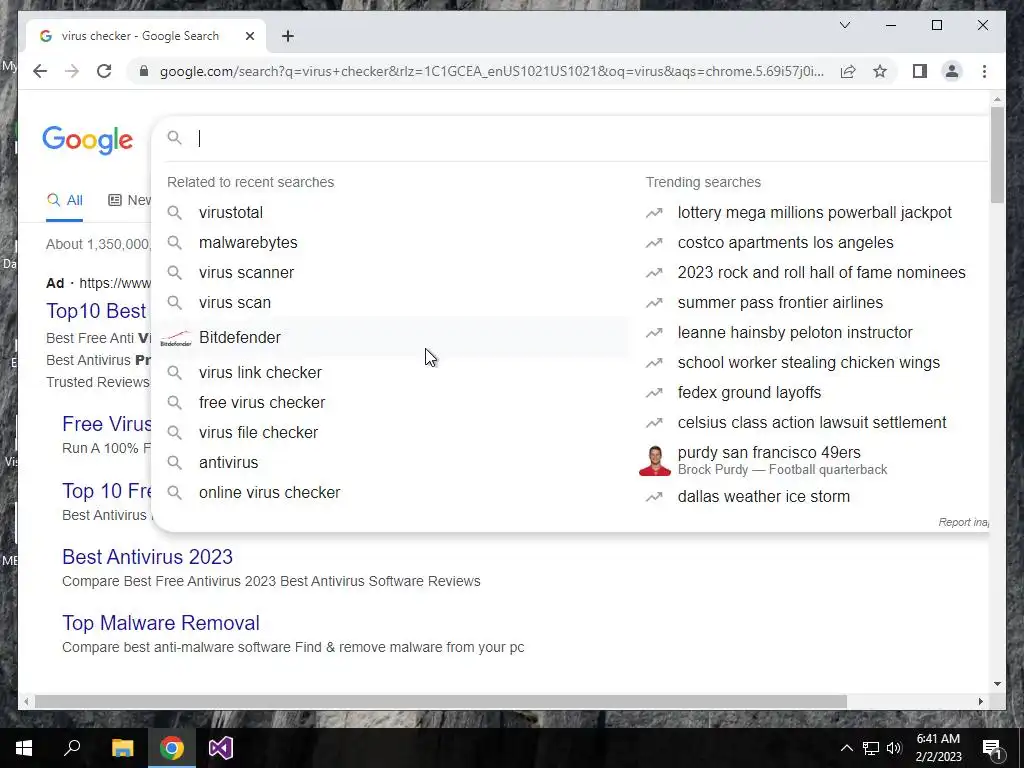
Task: Click the forward navigation arrow
Action: [72, 71]
